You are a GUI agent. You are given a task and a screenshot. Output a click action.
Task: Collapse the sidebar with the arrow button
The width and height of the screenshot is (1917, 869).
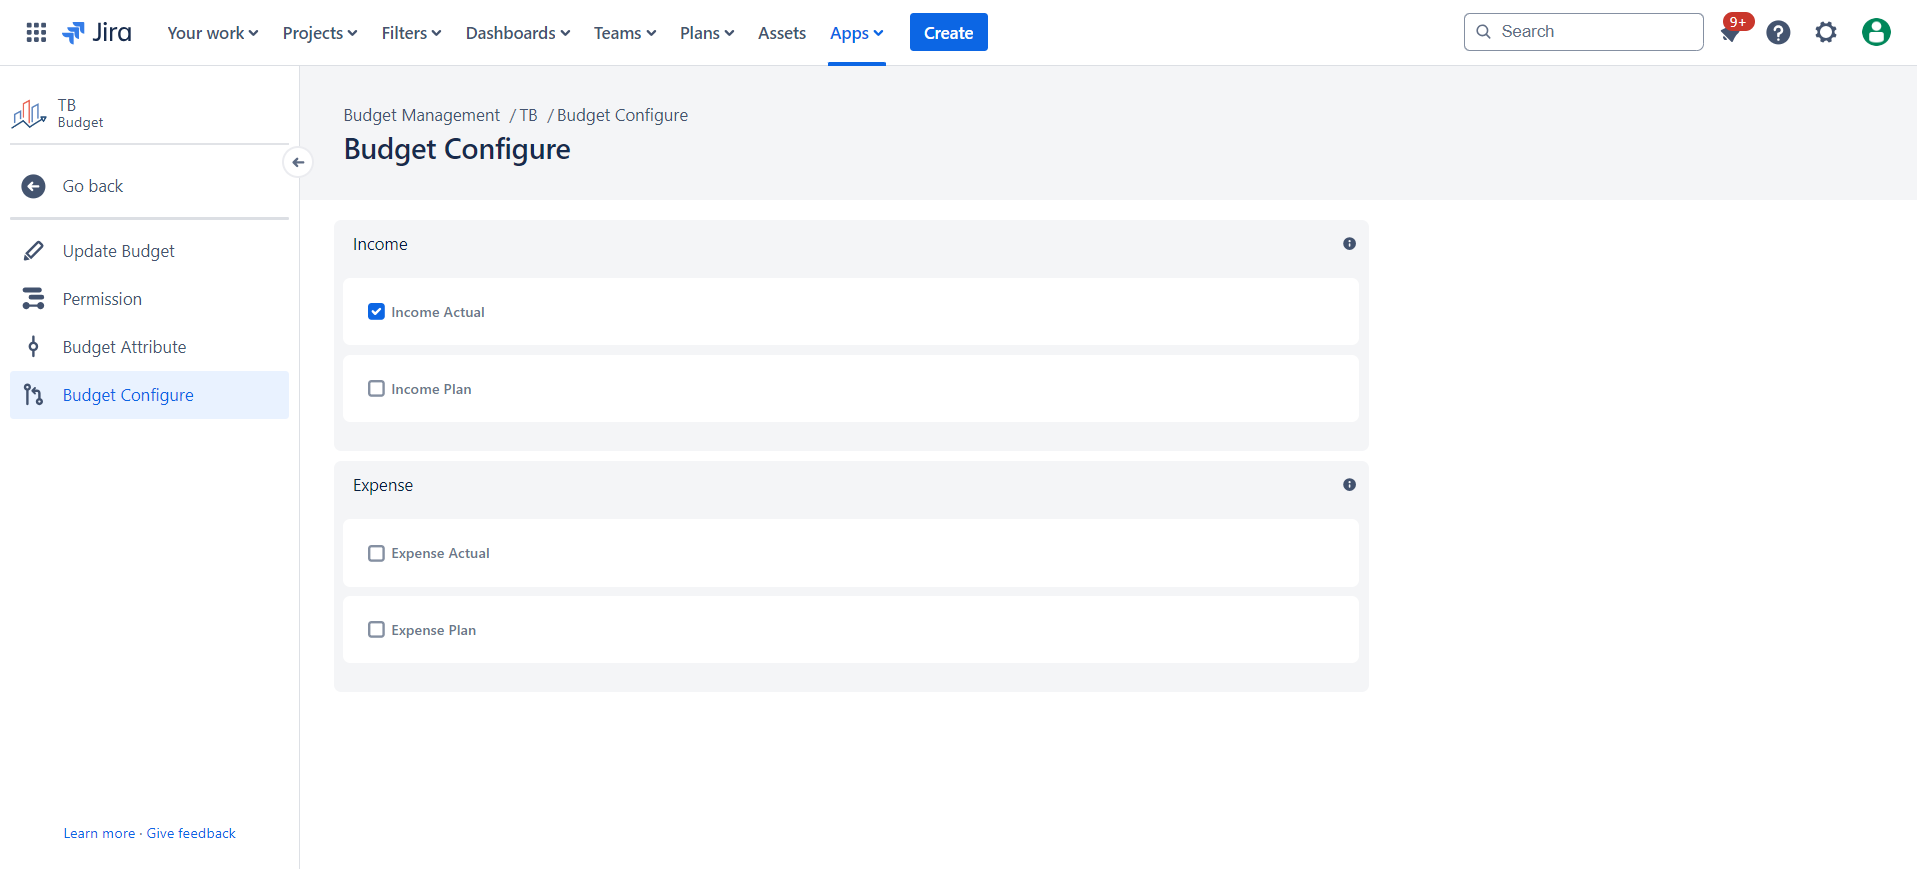click(298, 162)
